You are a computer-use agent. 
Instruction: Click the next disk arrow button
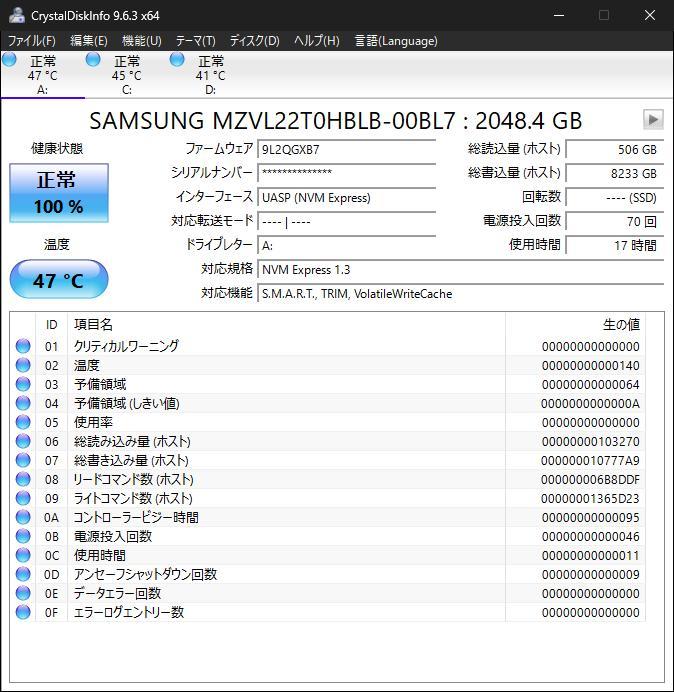tap(653, 120)
